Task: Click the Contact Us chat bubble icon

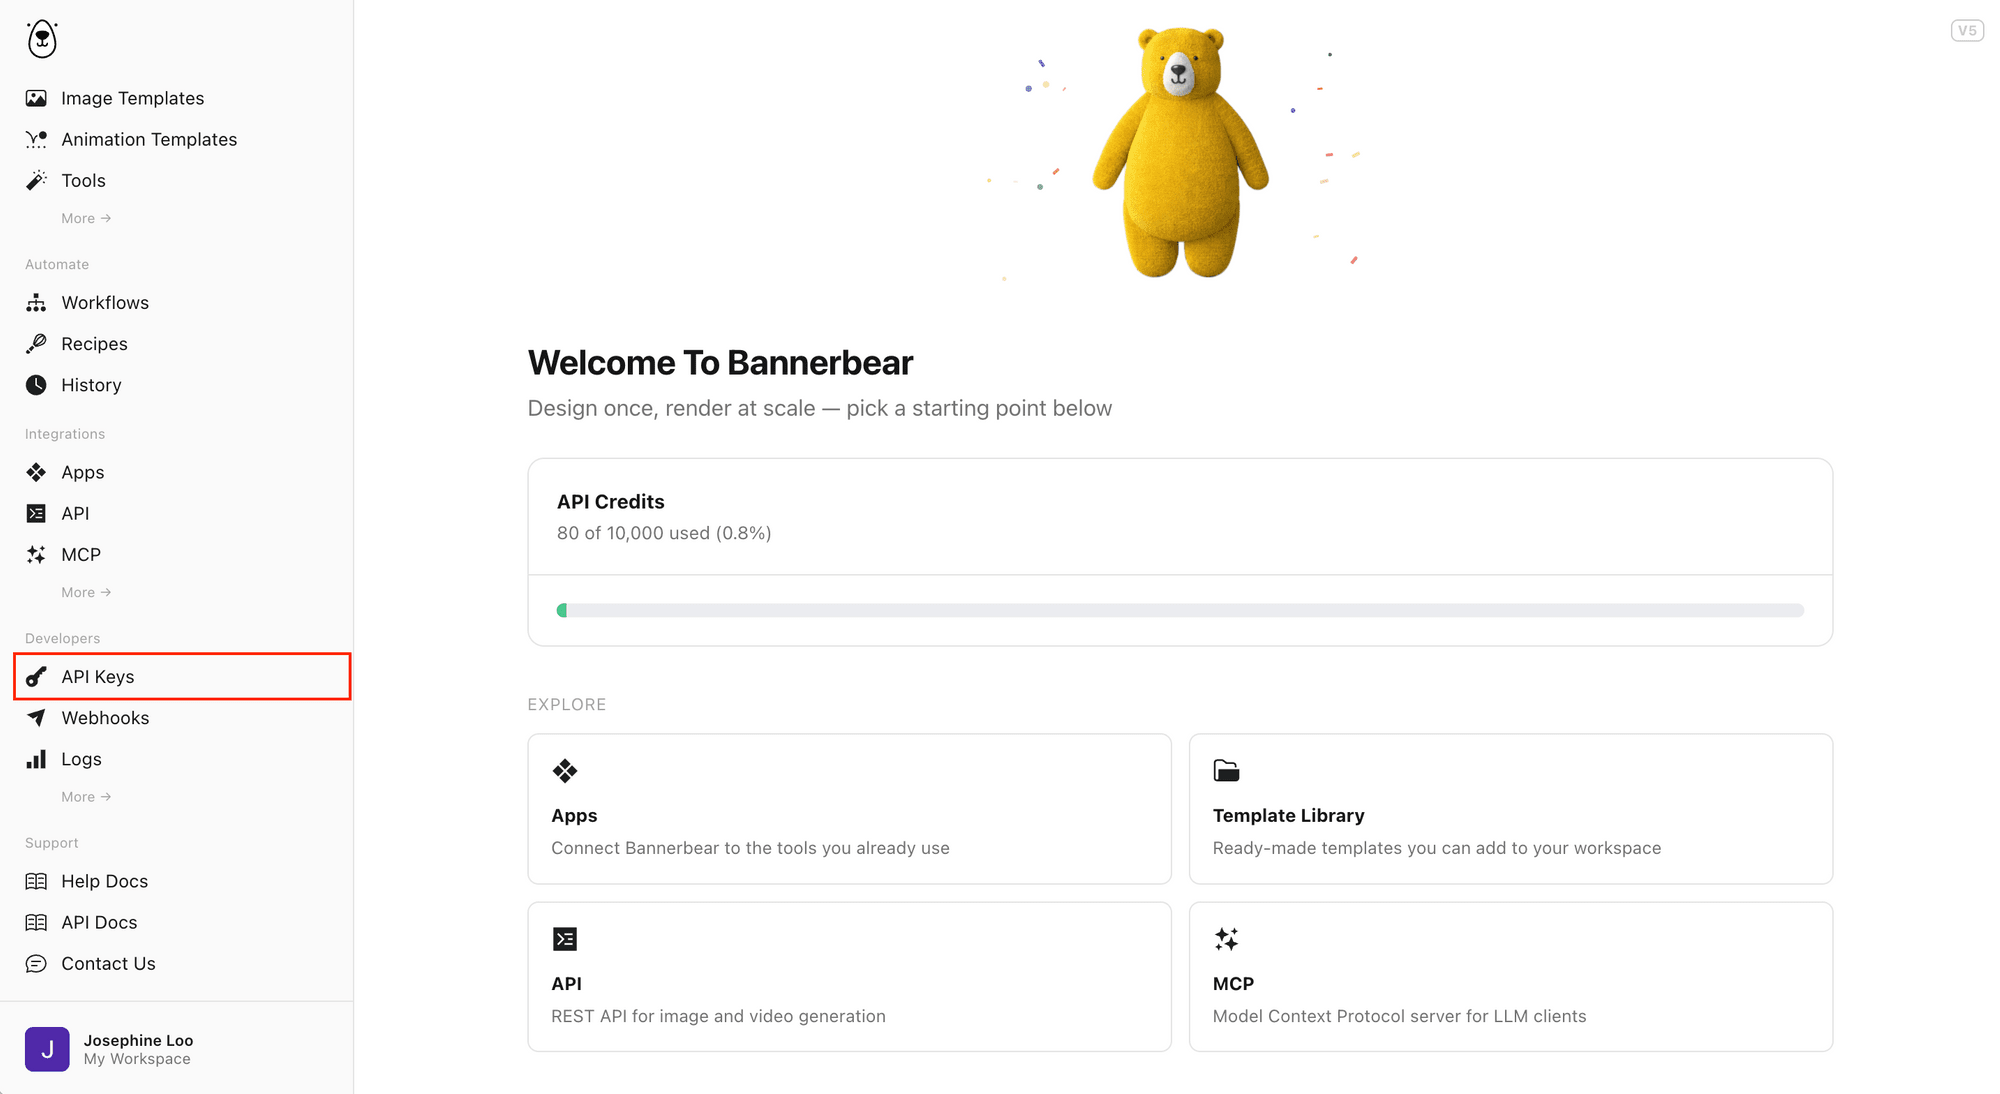Action: click(36, 963)
